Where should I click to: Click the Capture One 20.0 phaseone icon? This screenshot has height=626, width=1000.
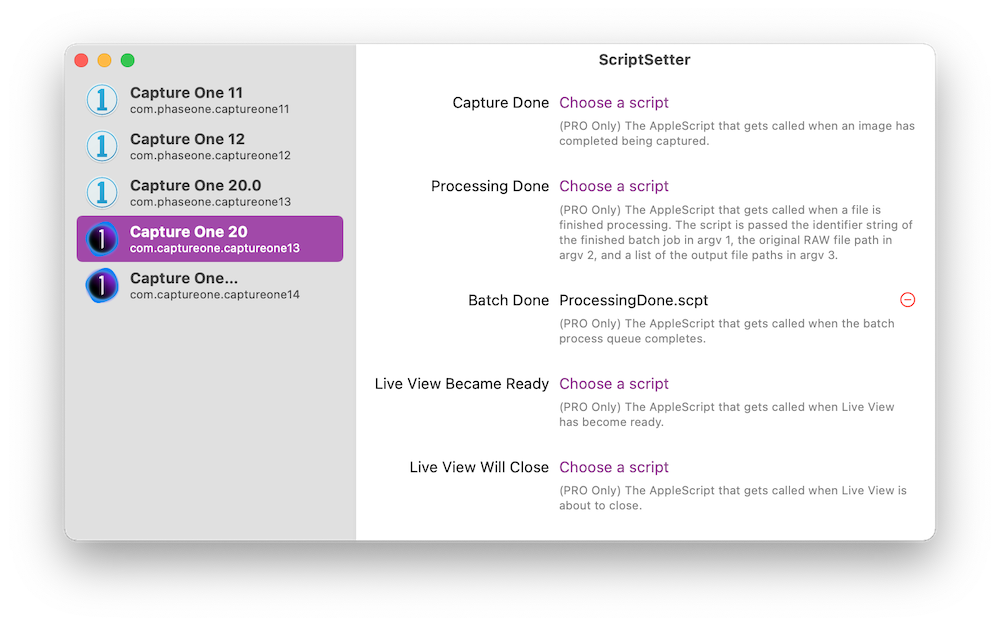[x=102, y=192]
